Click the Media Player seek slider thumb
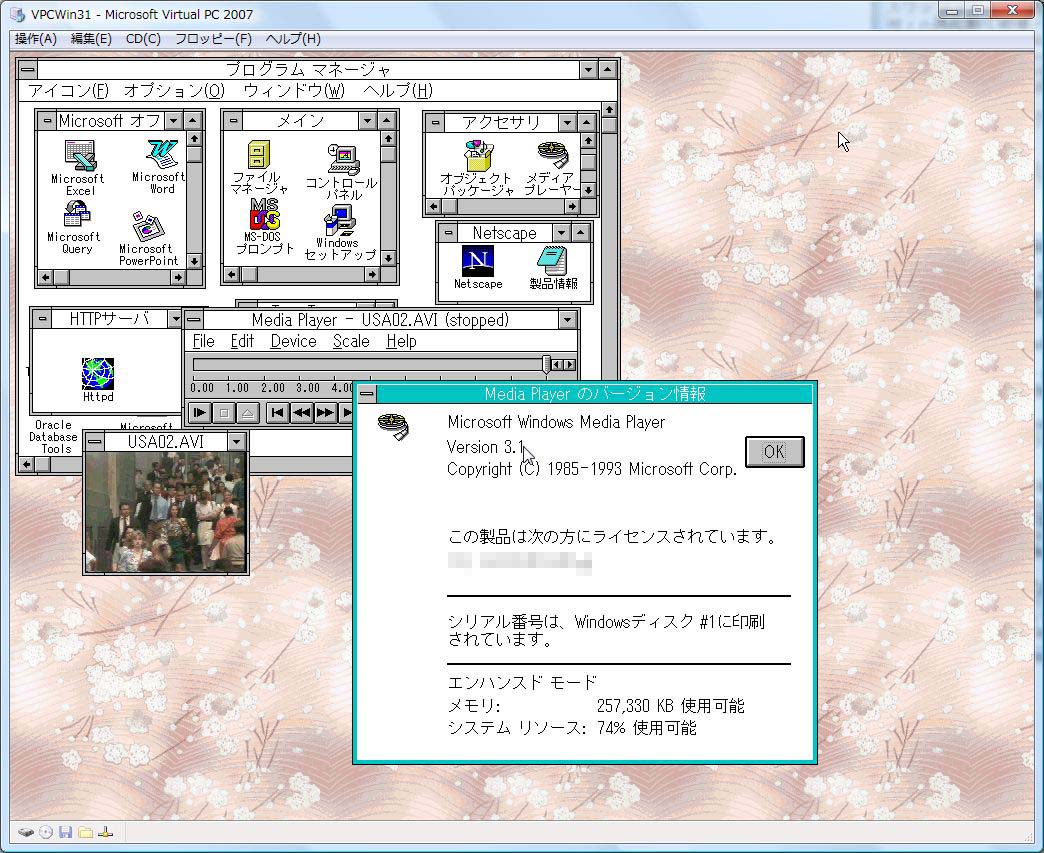 pos(546,364)
